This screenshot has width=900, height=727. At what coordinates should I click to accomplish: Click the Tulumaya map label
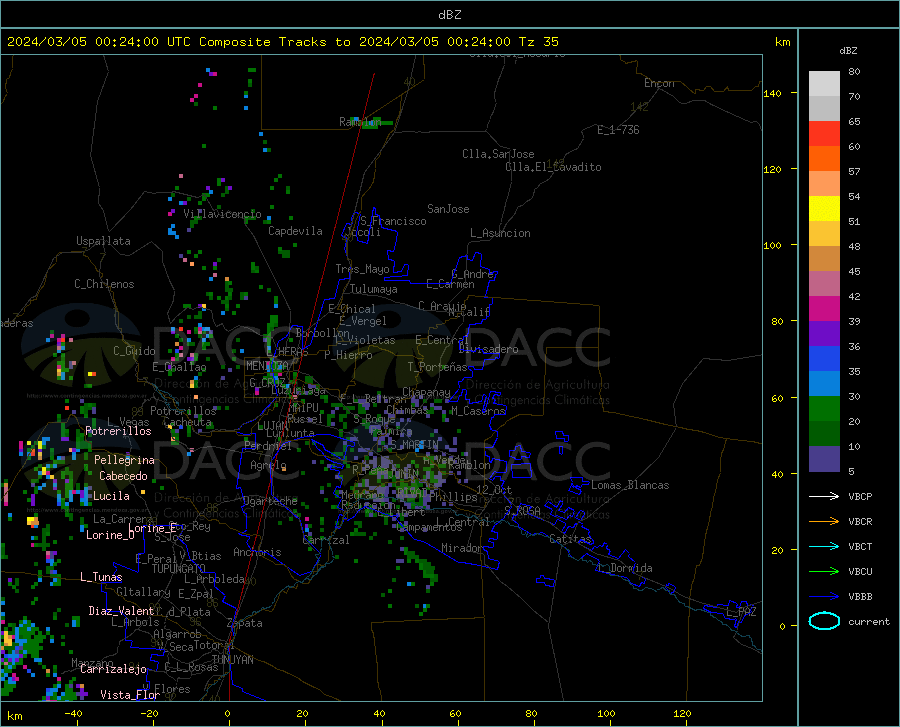pyautogui.click(x=373, y=289)
